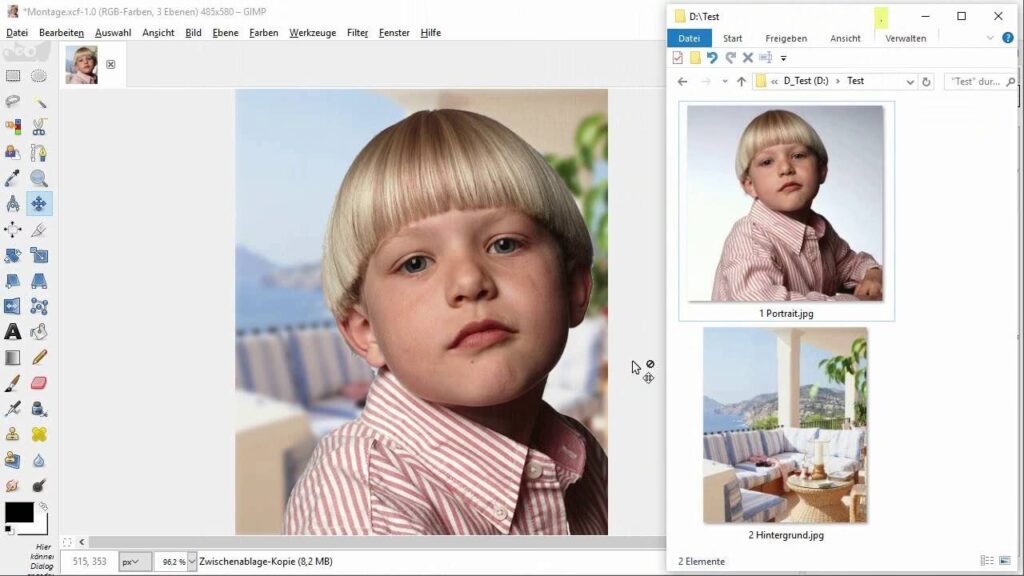Click the Explorer undo icon
The height and width of the screenshot is (576, 1024).
pos(712,58)
